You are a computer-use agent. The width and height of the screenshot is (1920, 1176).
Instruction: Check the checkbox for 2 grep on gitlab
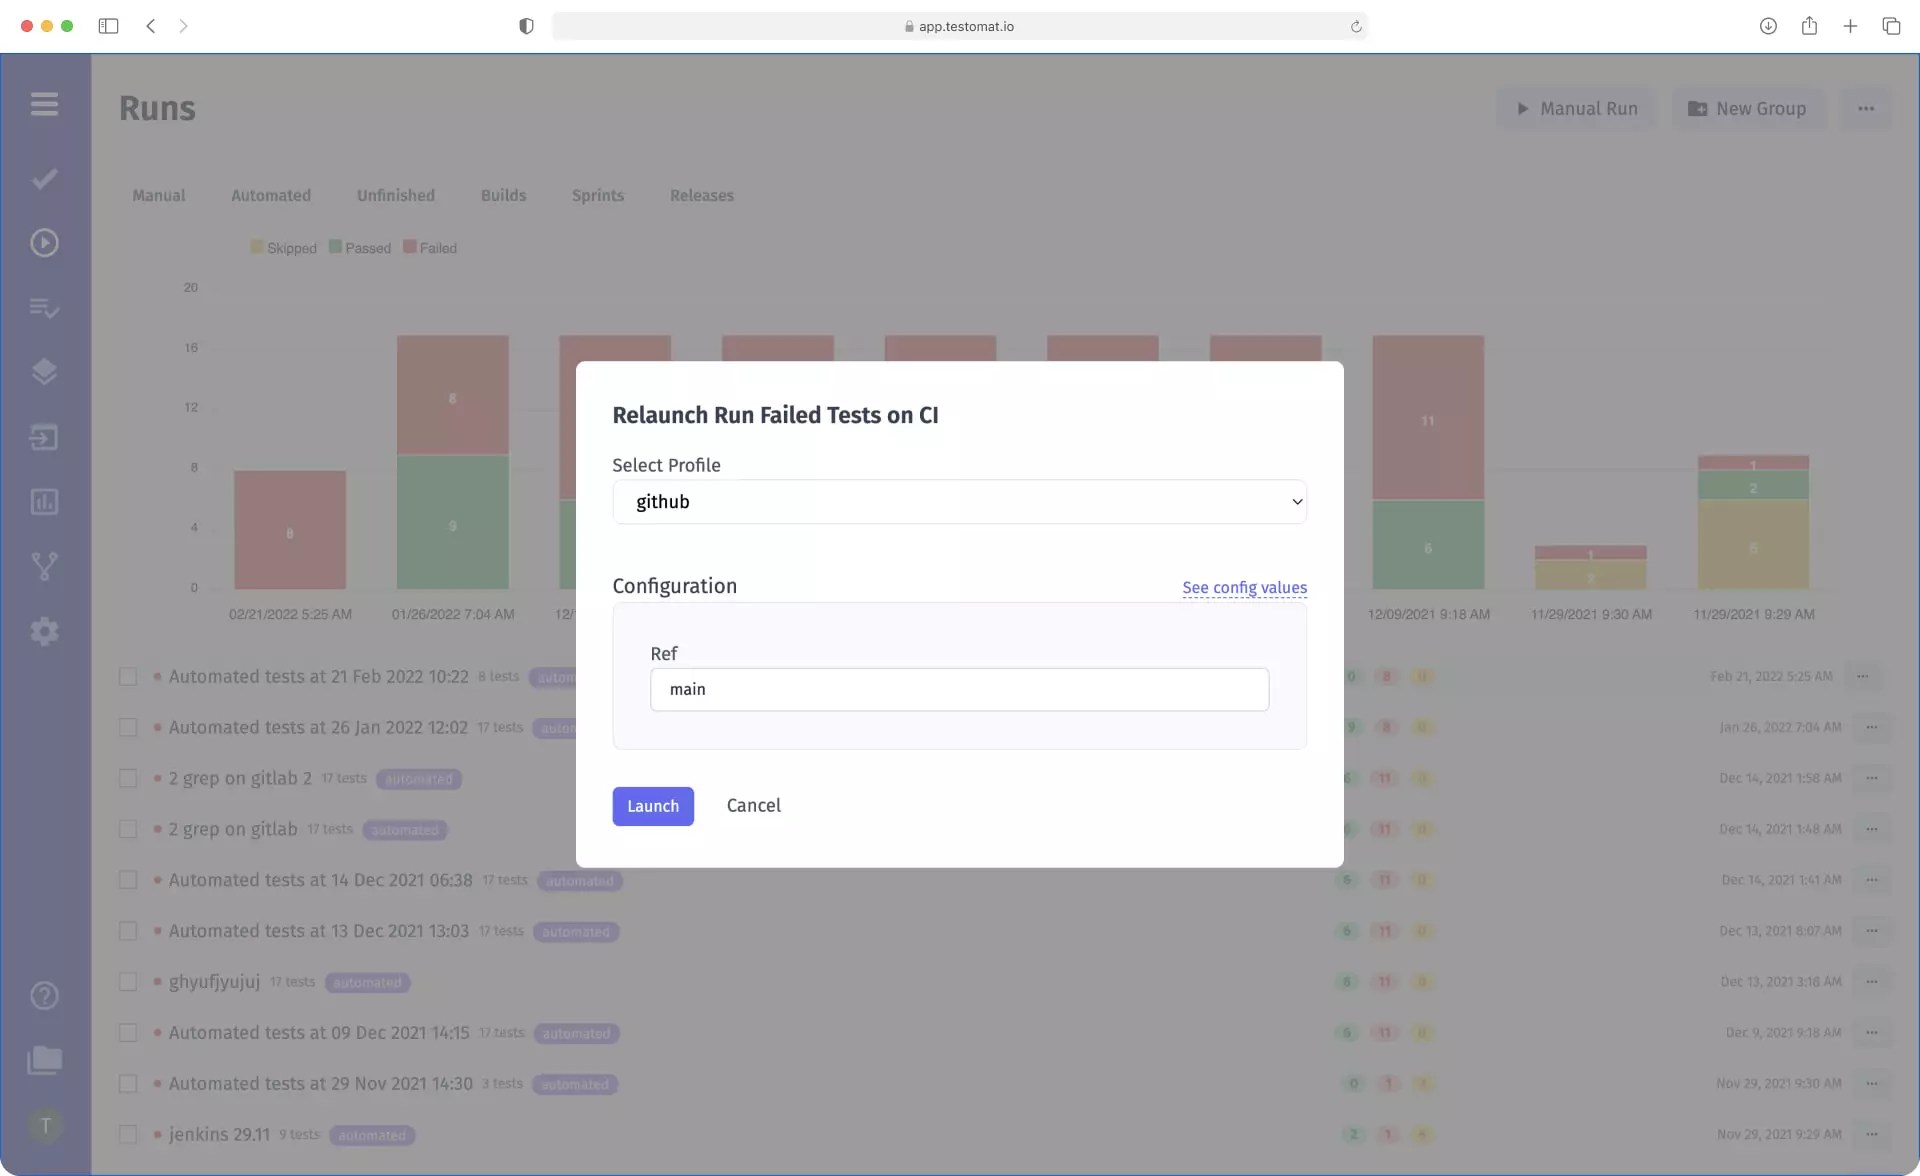tap(129, 828)
